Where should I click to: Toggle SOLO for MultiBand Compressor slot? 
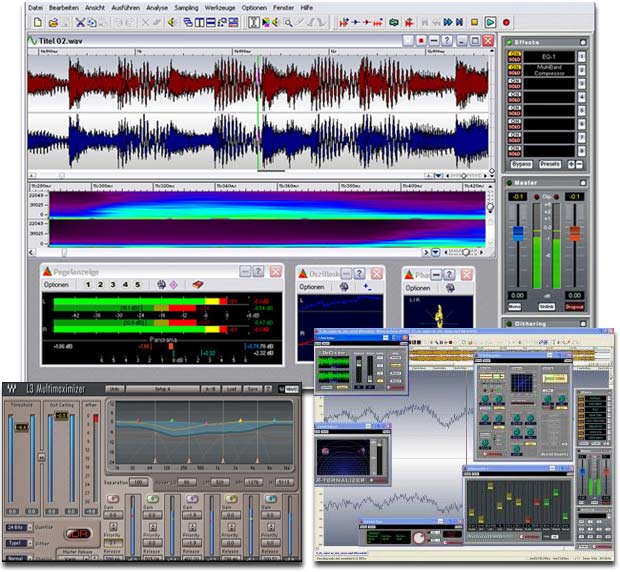point(514,73)
